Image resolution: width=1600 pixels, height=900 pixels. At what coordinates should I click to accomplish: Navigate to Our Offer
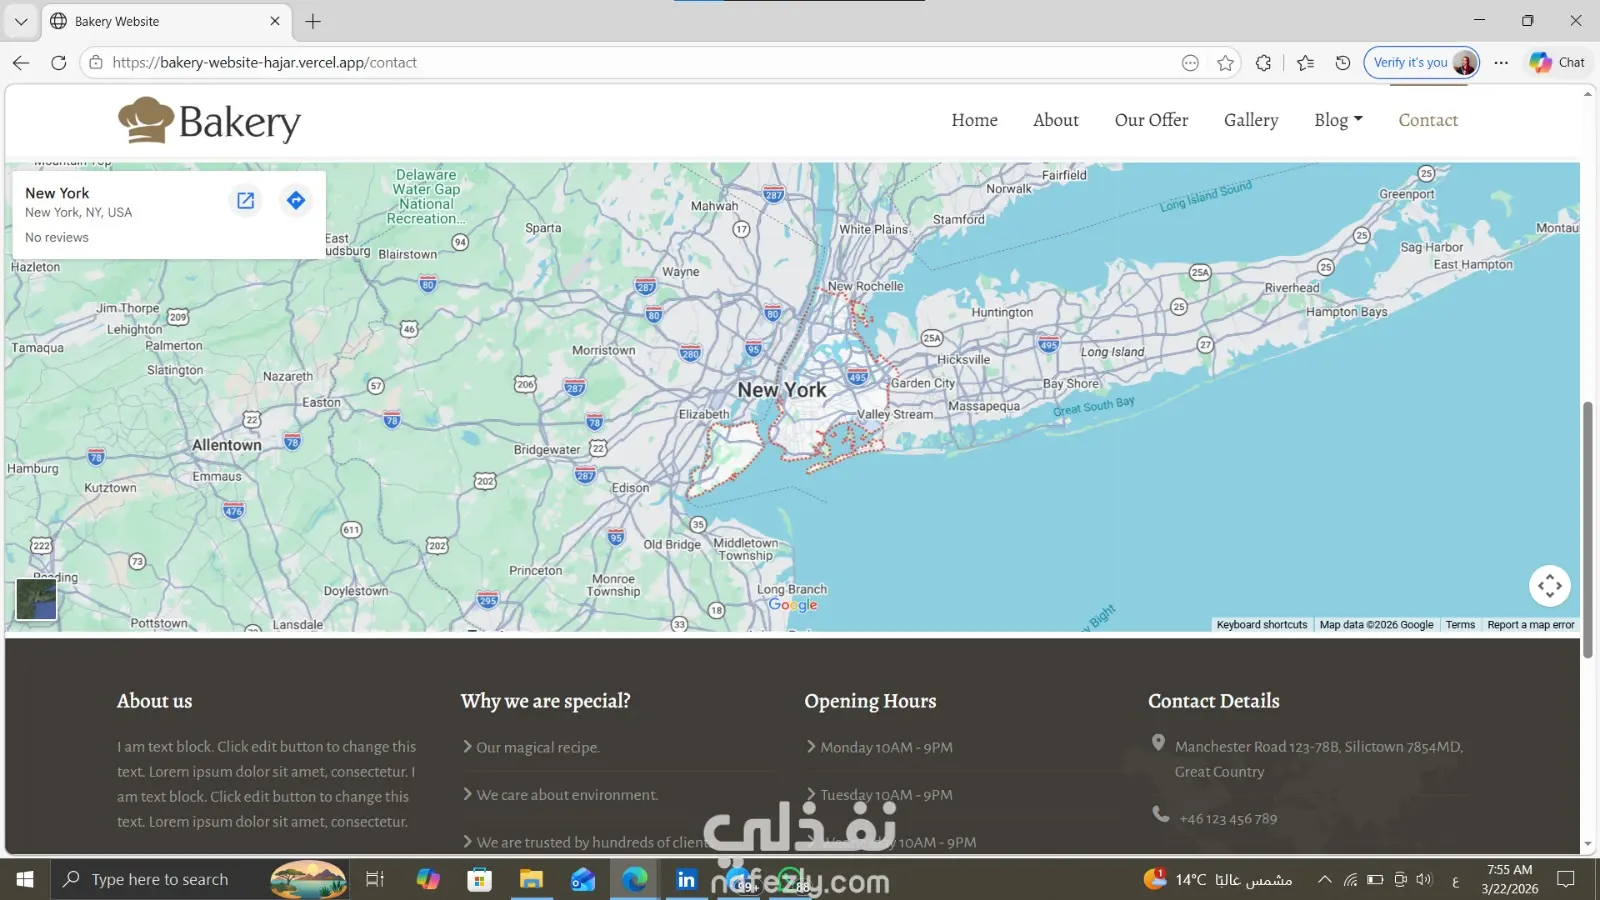tap(1151, 120)
